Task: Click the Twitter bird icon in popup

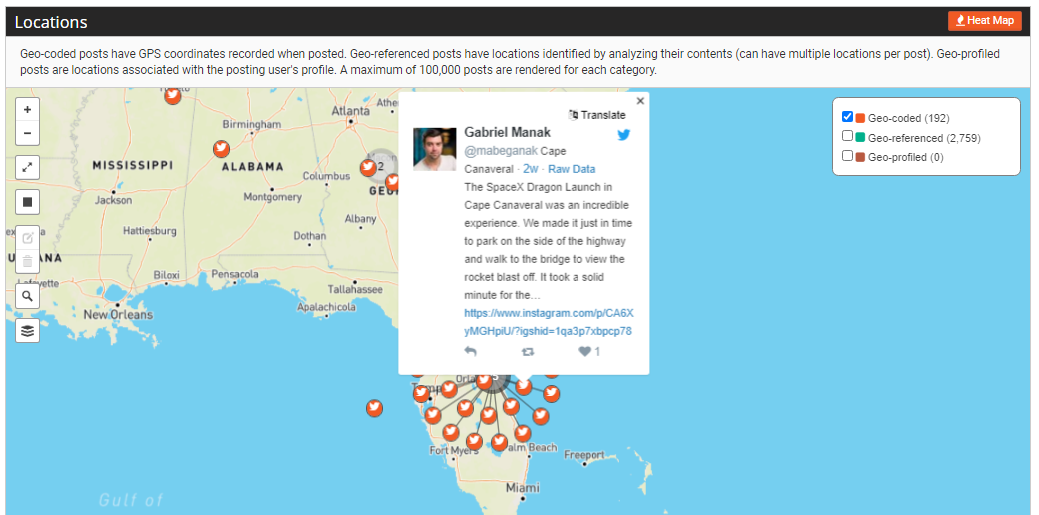Action: pyautogui.click(x=624, y=135)
